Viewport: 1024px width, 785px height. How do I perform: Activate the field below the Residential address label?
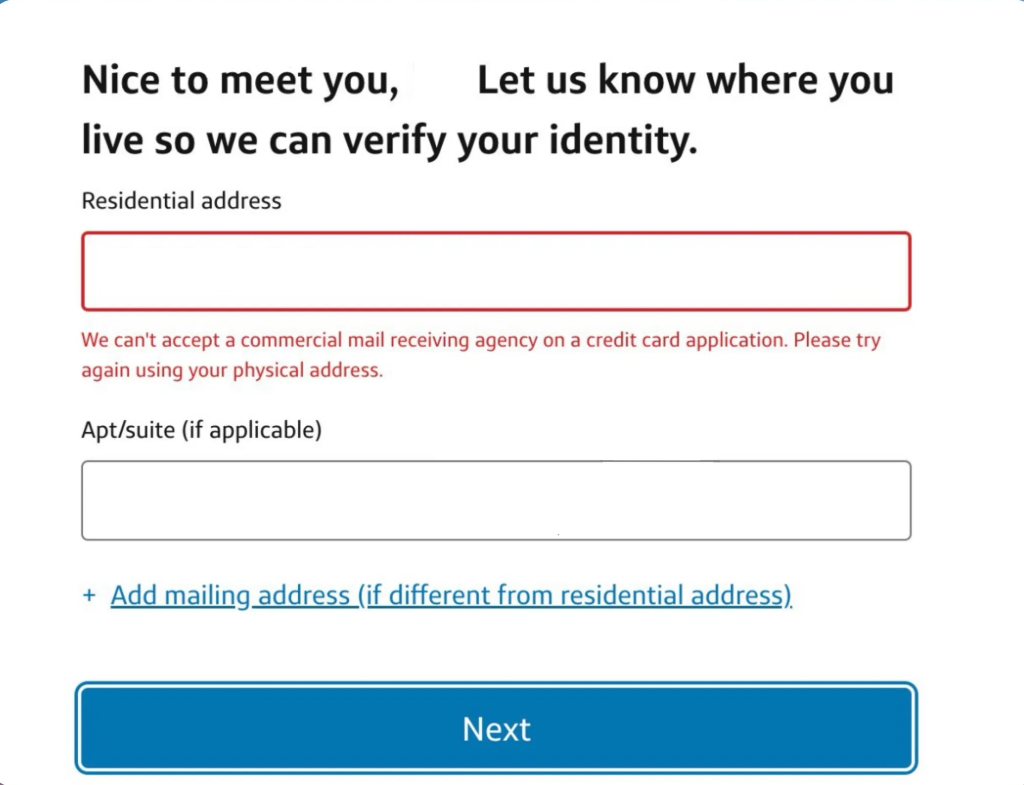pos(495,272)
